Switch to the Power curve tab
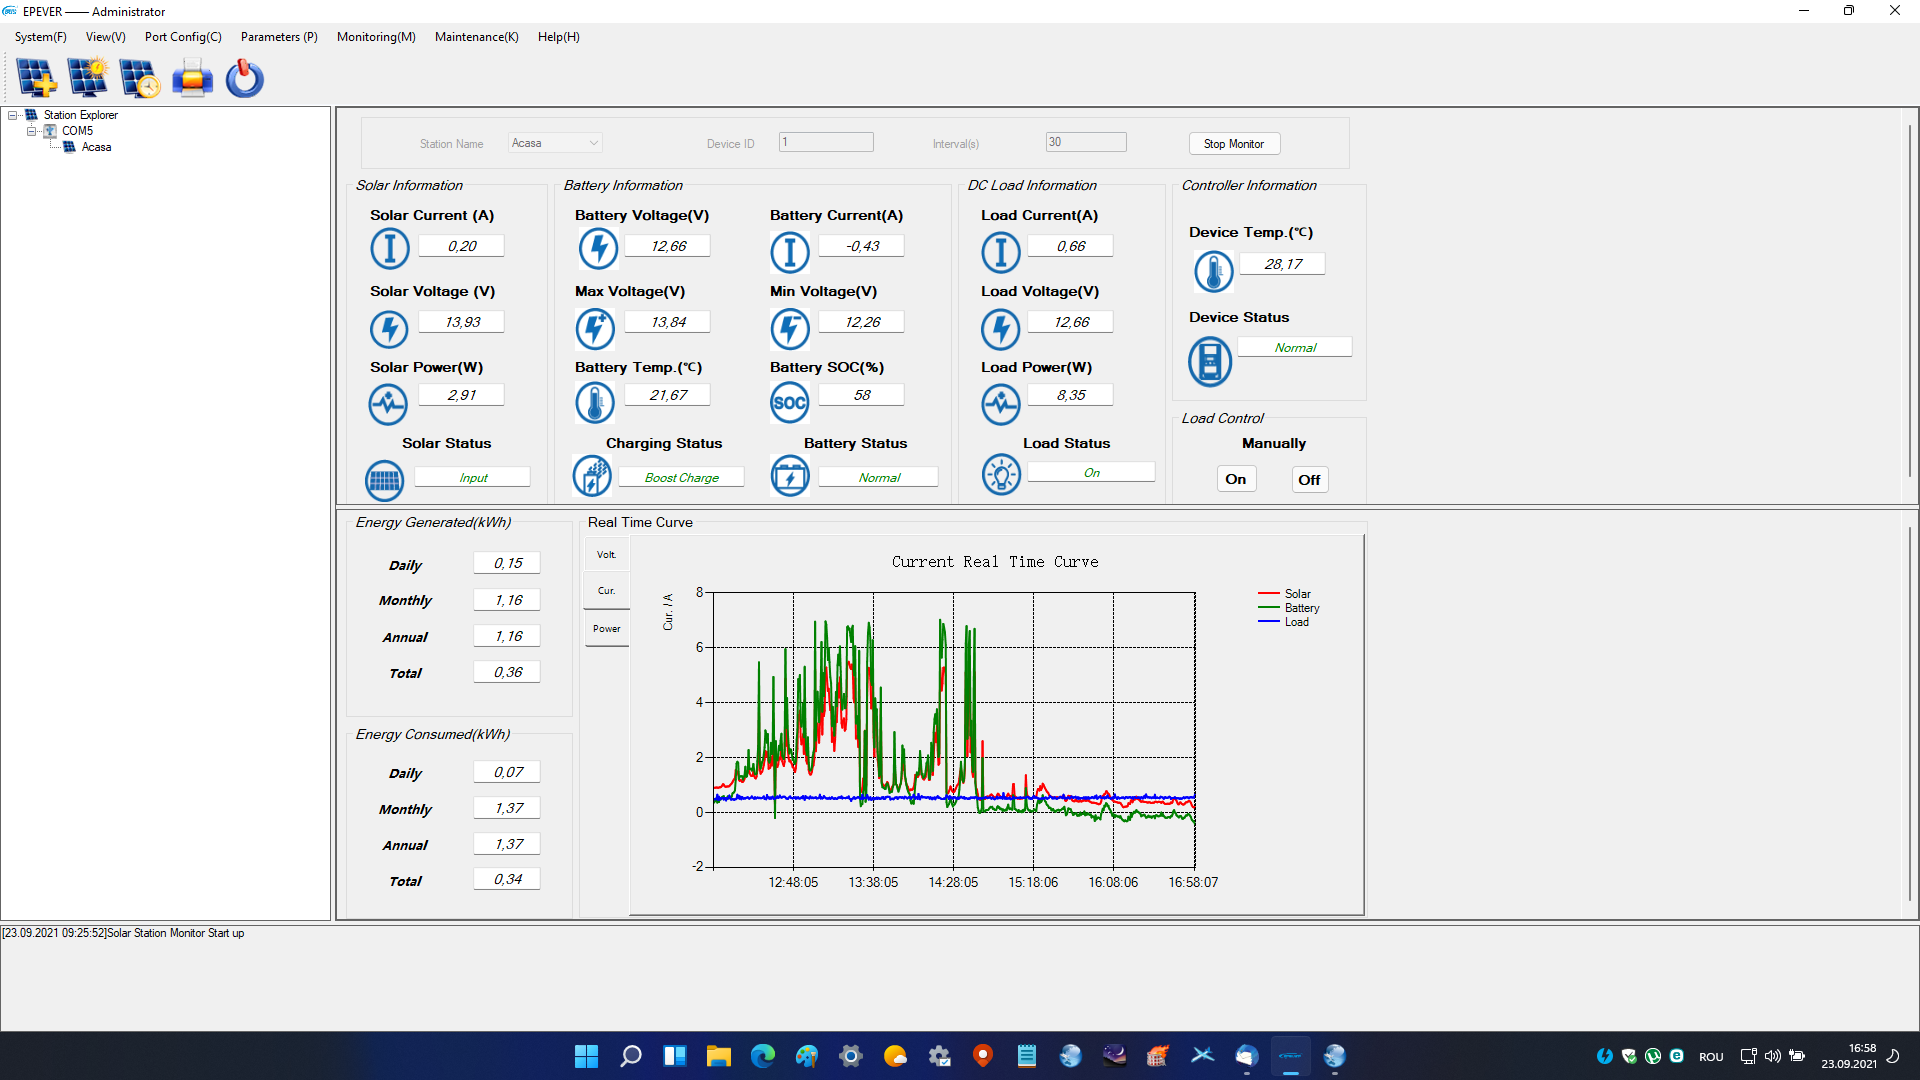Screen dimensions: 1920x1080 [607, 629]
